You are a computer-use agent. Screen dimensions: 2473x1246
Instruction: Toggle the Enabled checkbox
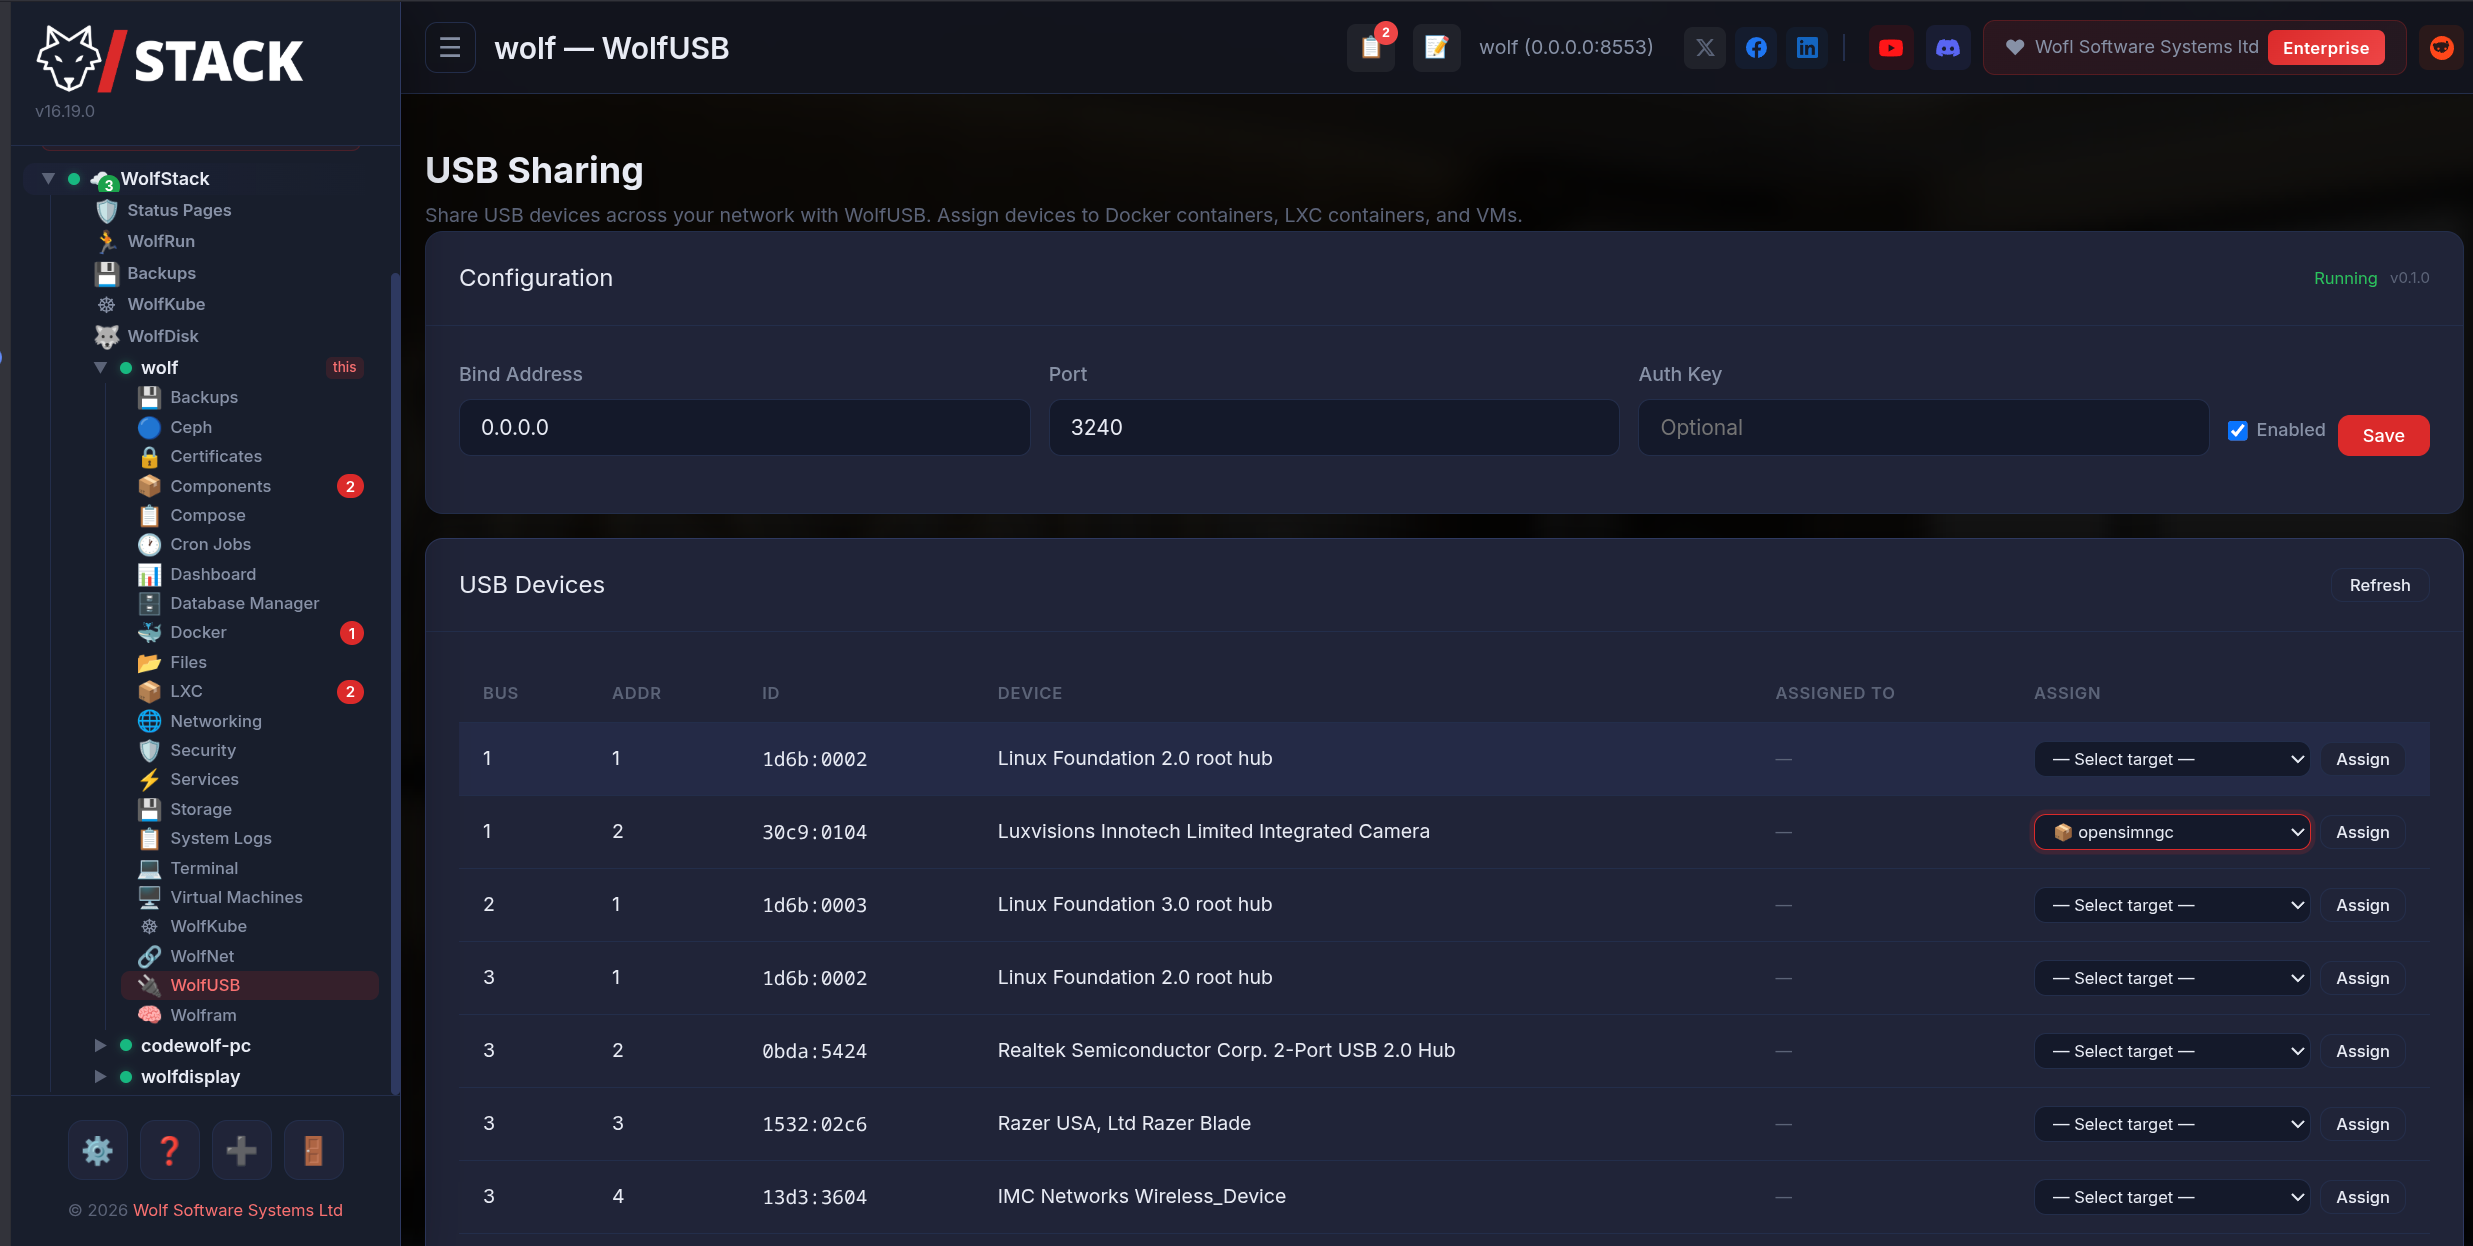pos(2238,430)
